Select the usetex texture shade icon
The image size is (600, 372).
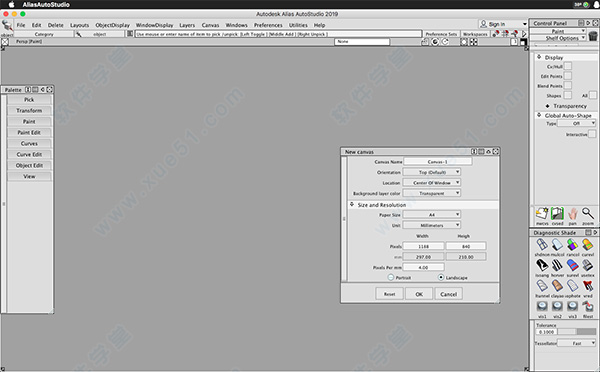pyautogui.click(x=588, y=265)
